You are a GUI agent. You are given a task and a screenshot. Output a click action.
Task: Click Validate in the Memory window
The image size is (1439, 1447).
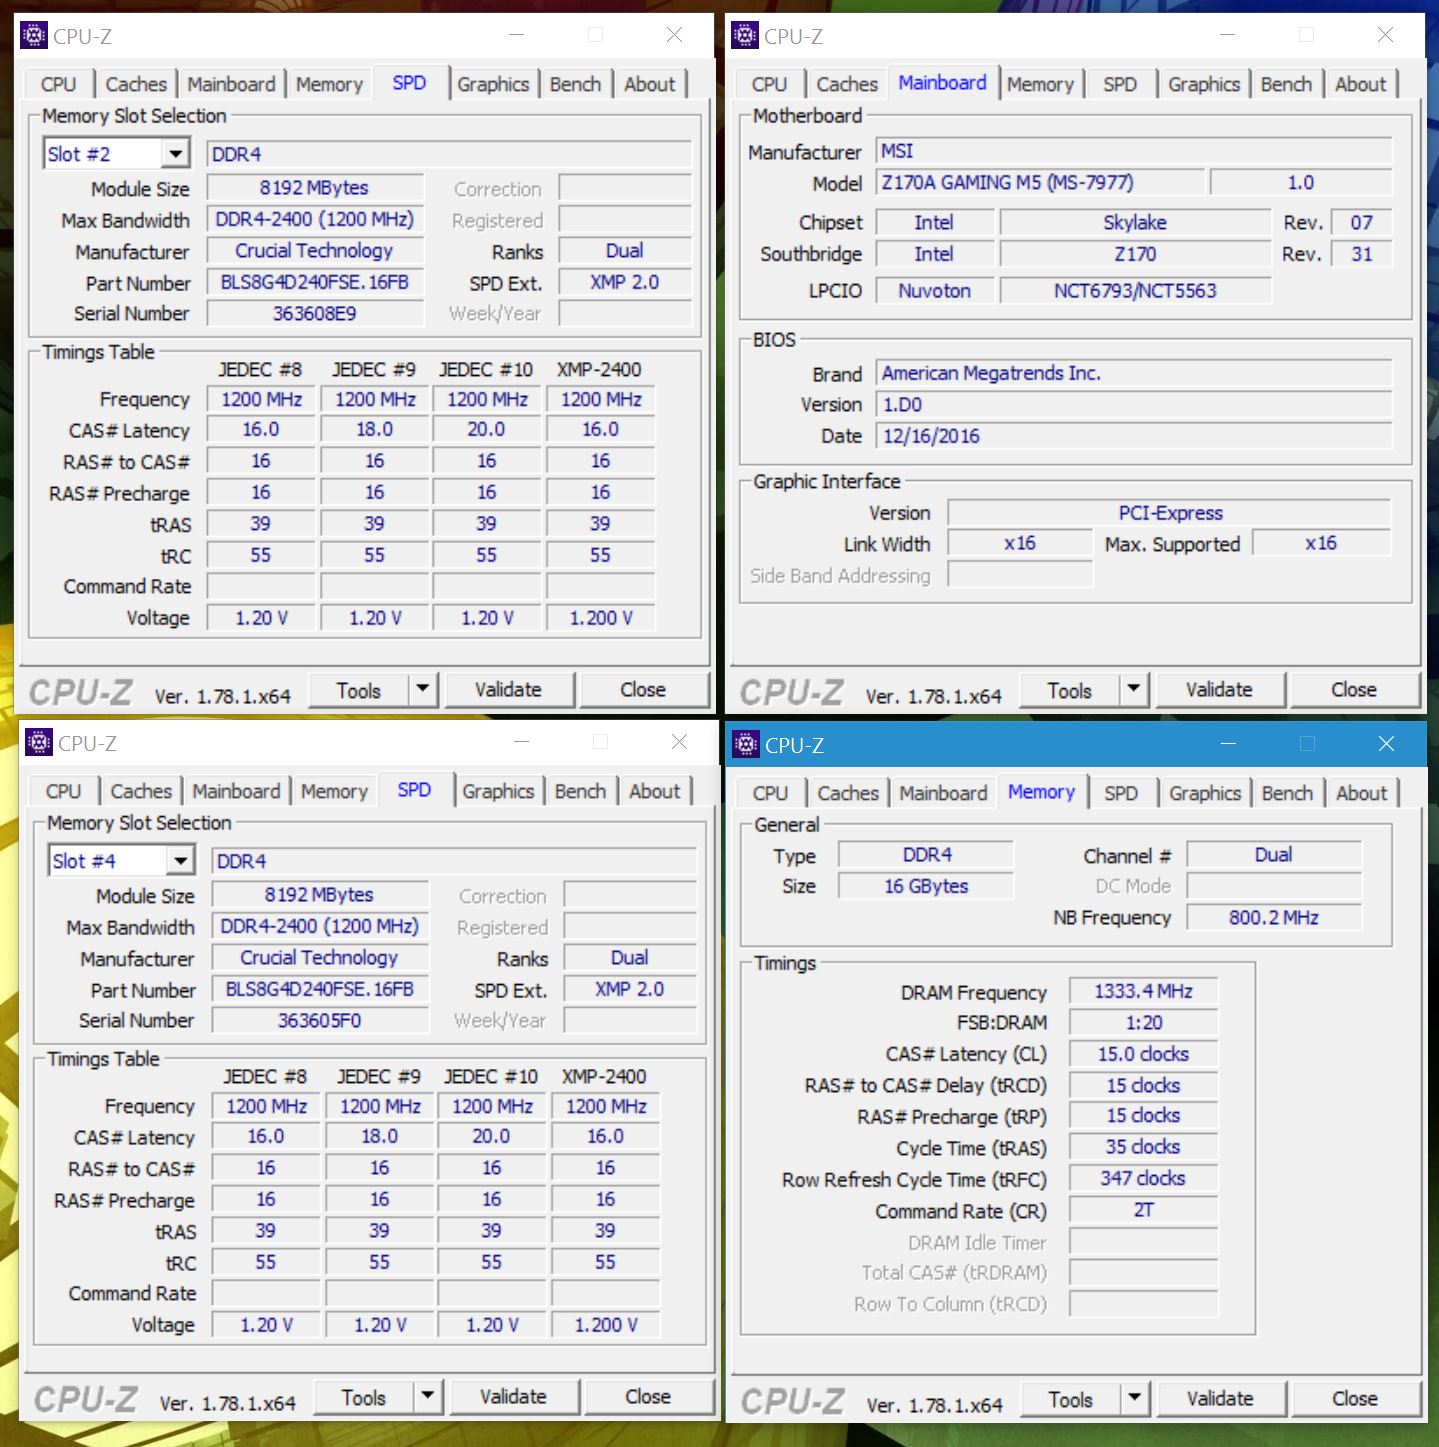1221,1399
